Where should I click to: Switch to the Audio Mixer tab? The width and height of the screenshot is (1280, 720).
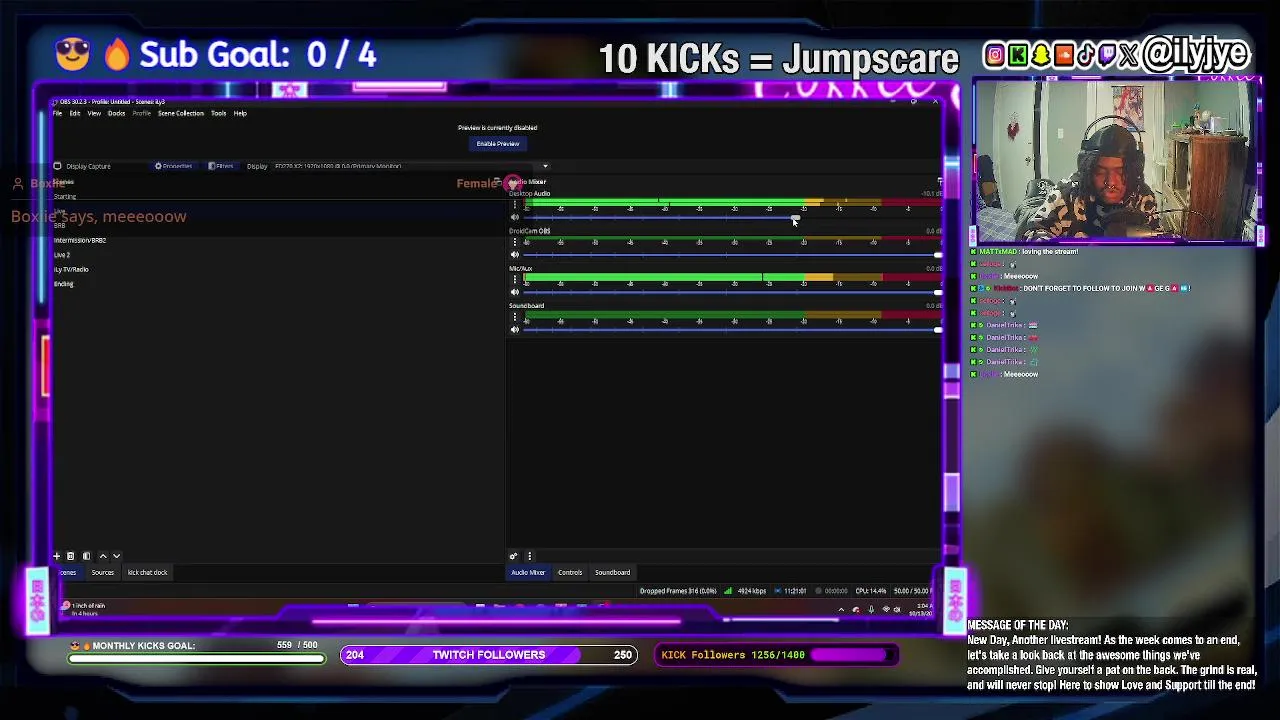click(528, 573)
